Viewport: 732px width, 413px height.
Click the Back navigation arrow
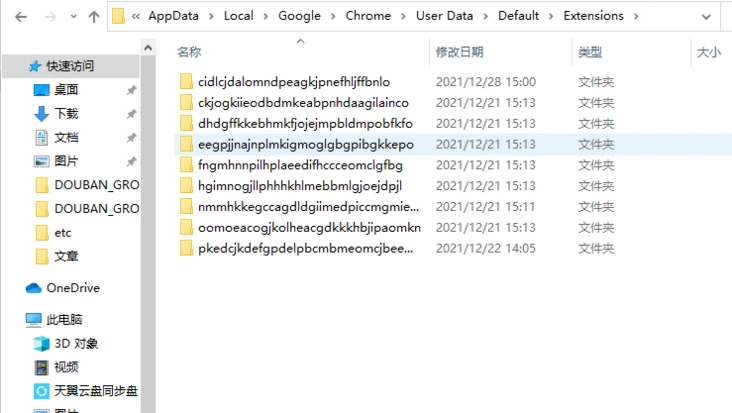pos(21,17)
